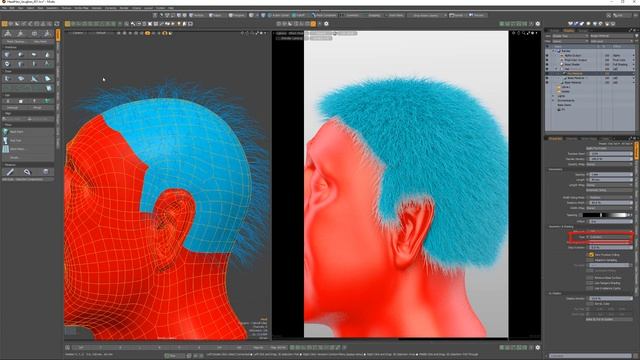This screenshot has width=640, height=360.
Task: Toggle visibility eye of Fur Material layer
Action: (x=547, y=73)
